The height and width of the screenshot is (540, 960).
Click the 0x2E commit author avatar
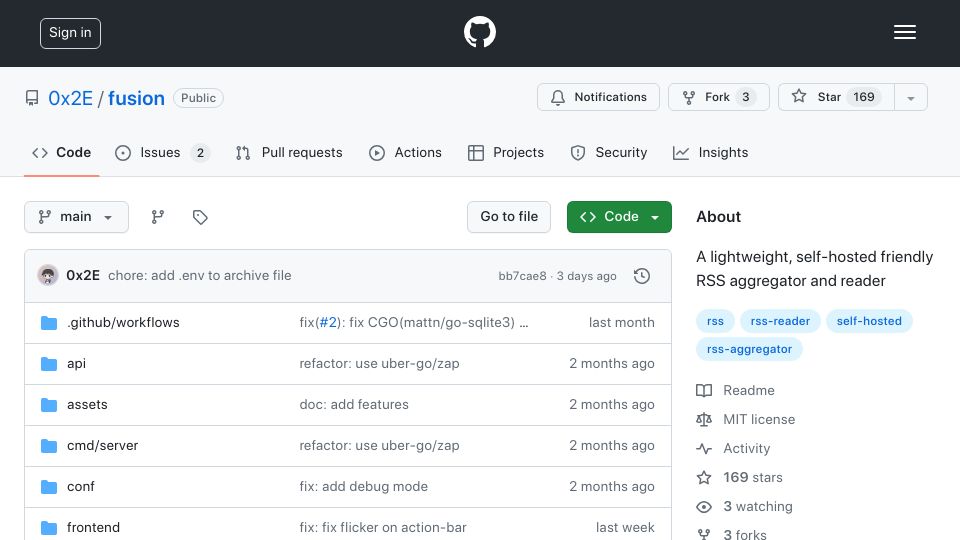point(48,276)
